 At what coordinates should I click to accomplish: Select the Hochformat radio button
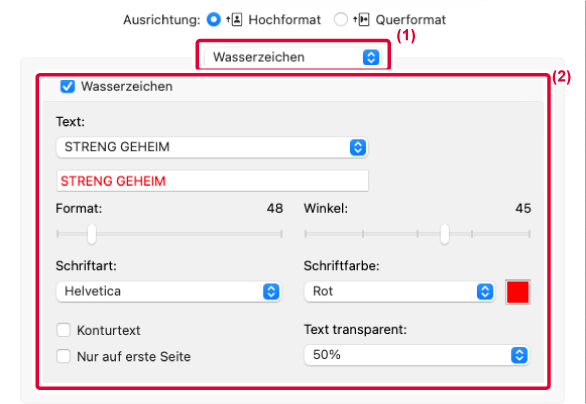214,19
